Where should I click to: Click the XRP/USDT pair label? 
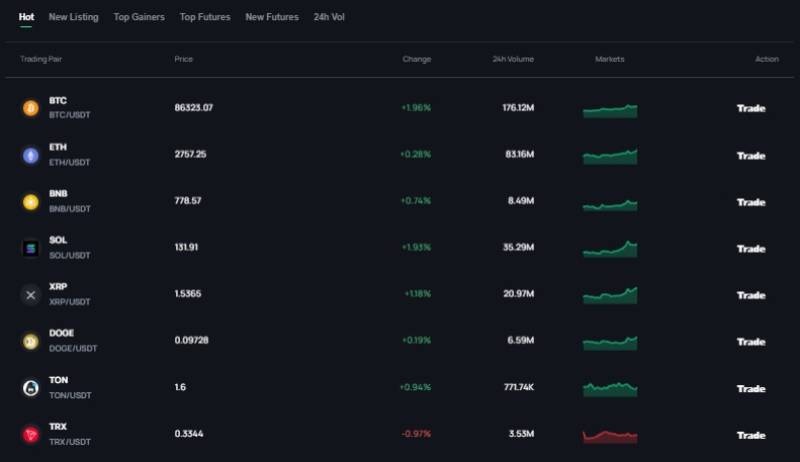point(69,302)
